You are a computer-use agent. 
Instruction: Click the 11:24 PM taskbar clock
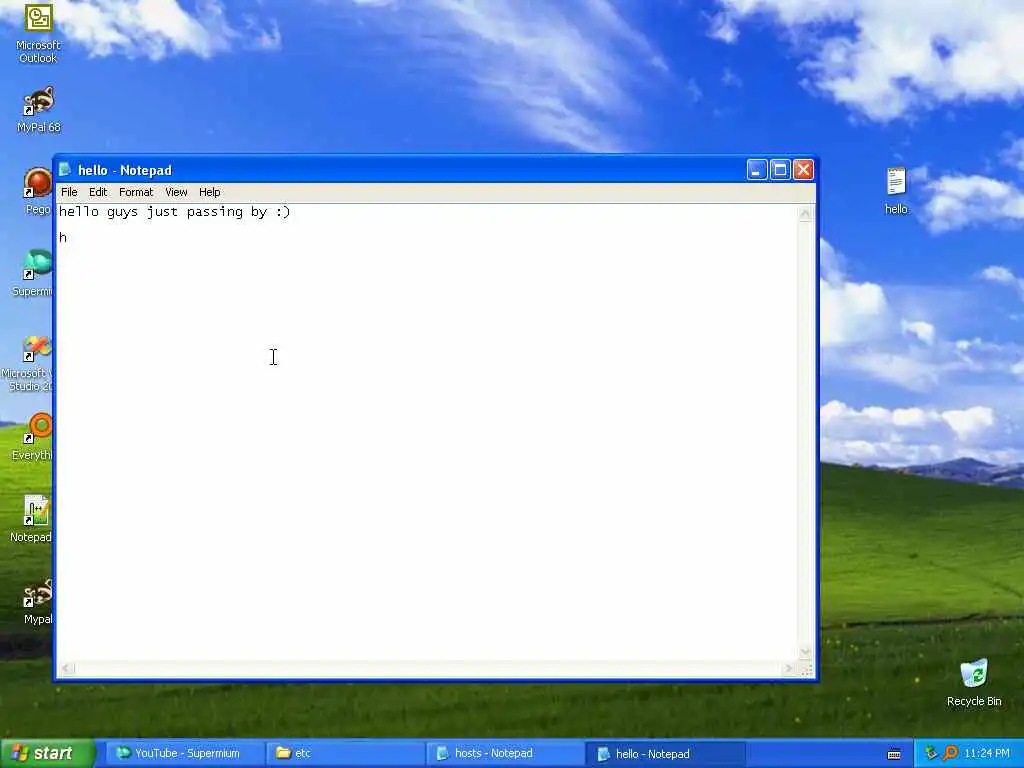coord(986,754)
